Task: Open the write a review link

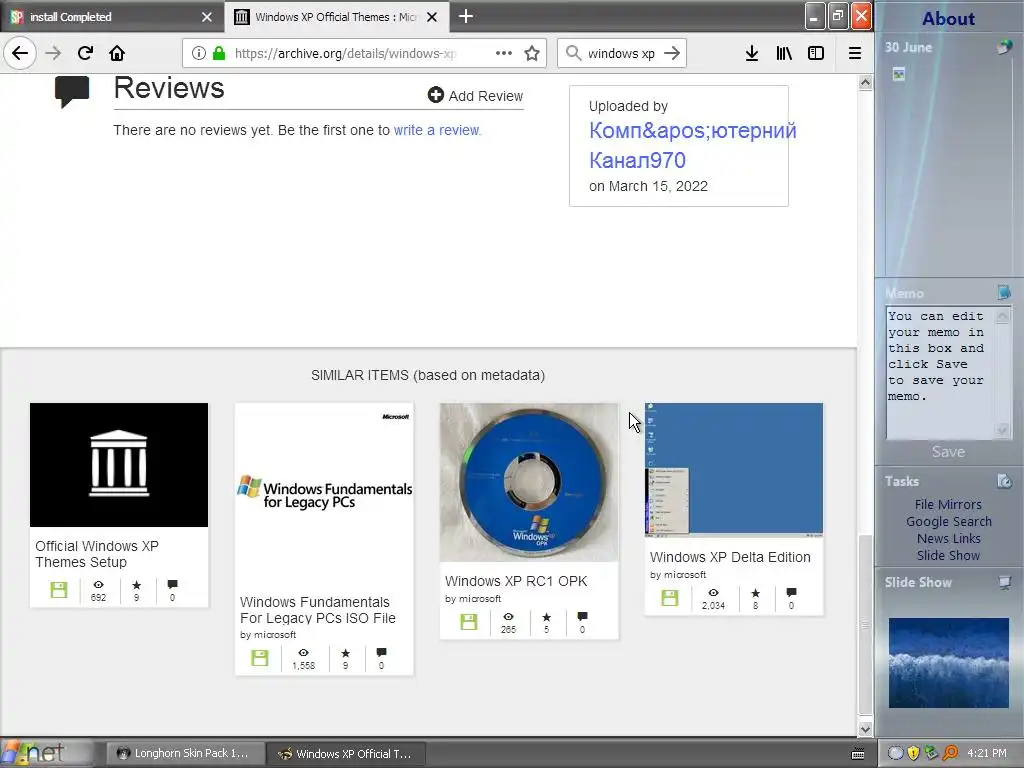Action: (x=436, y=130)
